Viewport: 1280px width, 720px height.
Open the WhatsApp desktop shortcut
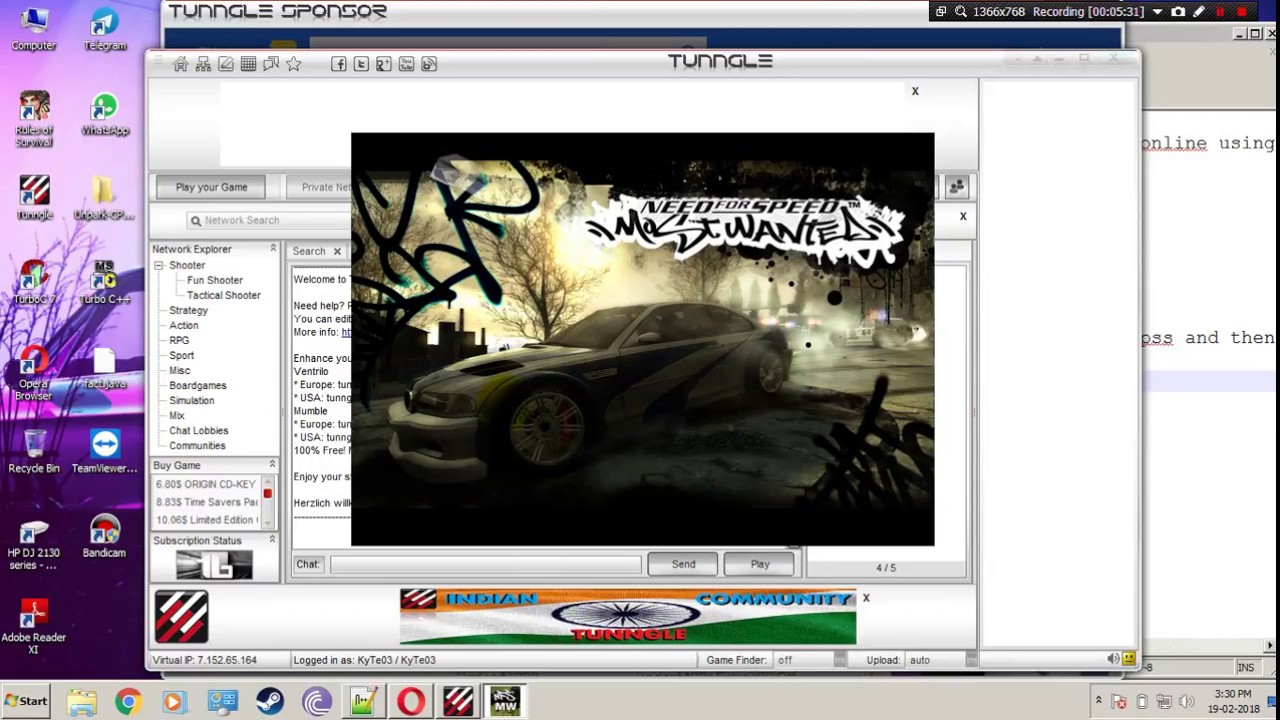click(x=105, y=115)
